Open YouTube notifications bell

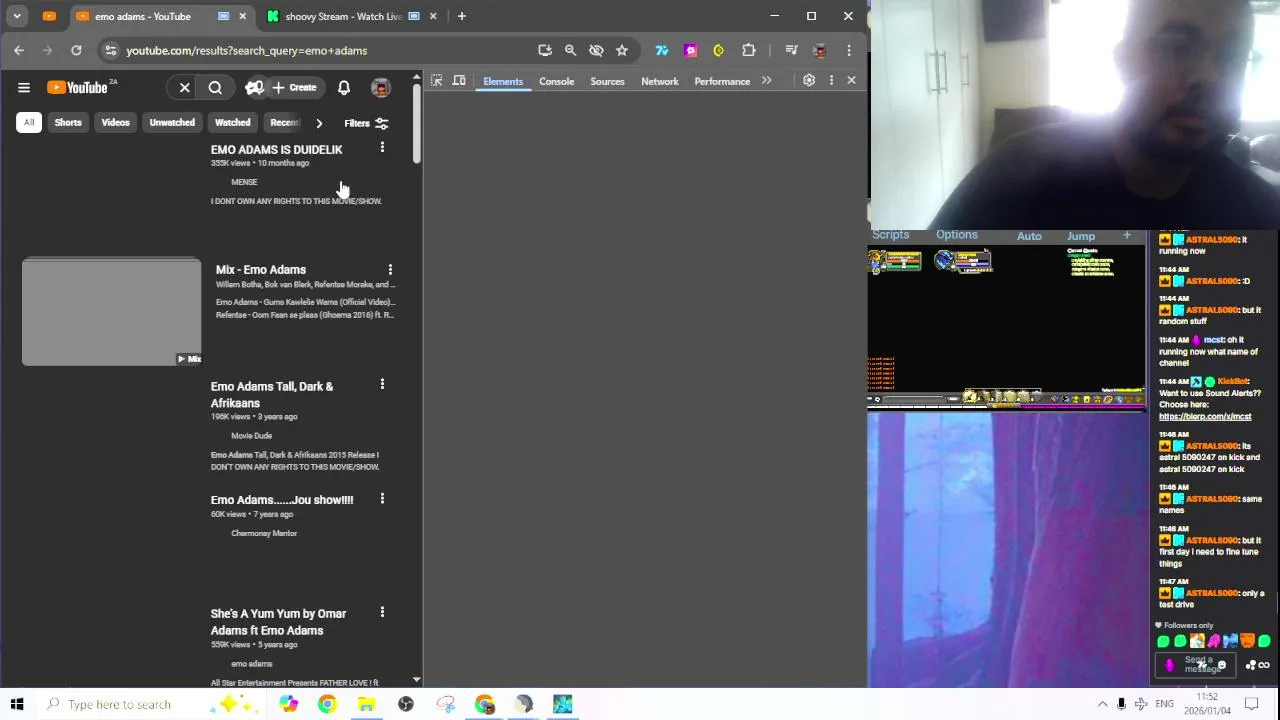click(x=344, y=88)
